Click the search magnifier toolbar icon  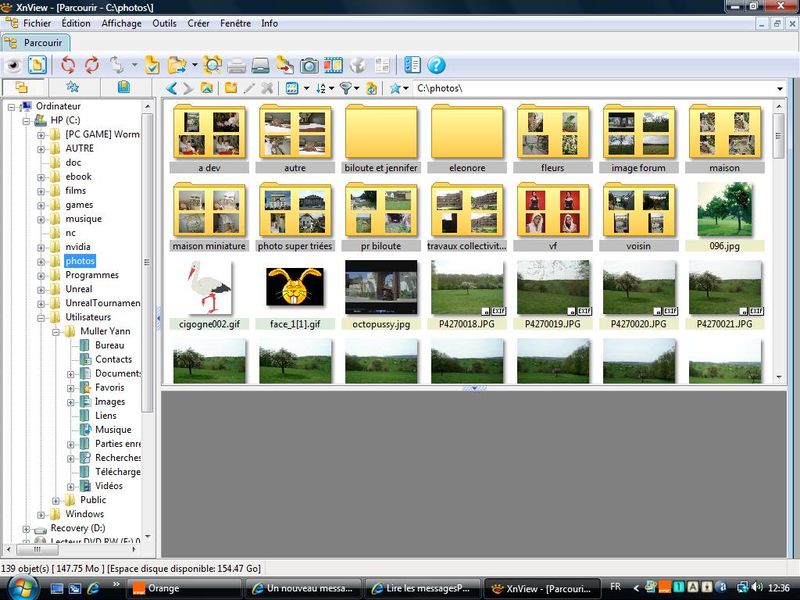212,65
